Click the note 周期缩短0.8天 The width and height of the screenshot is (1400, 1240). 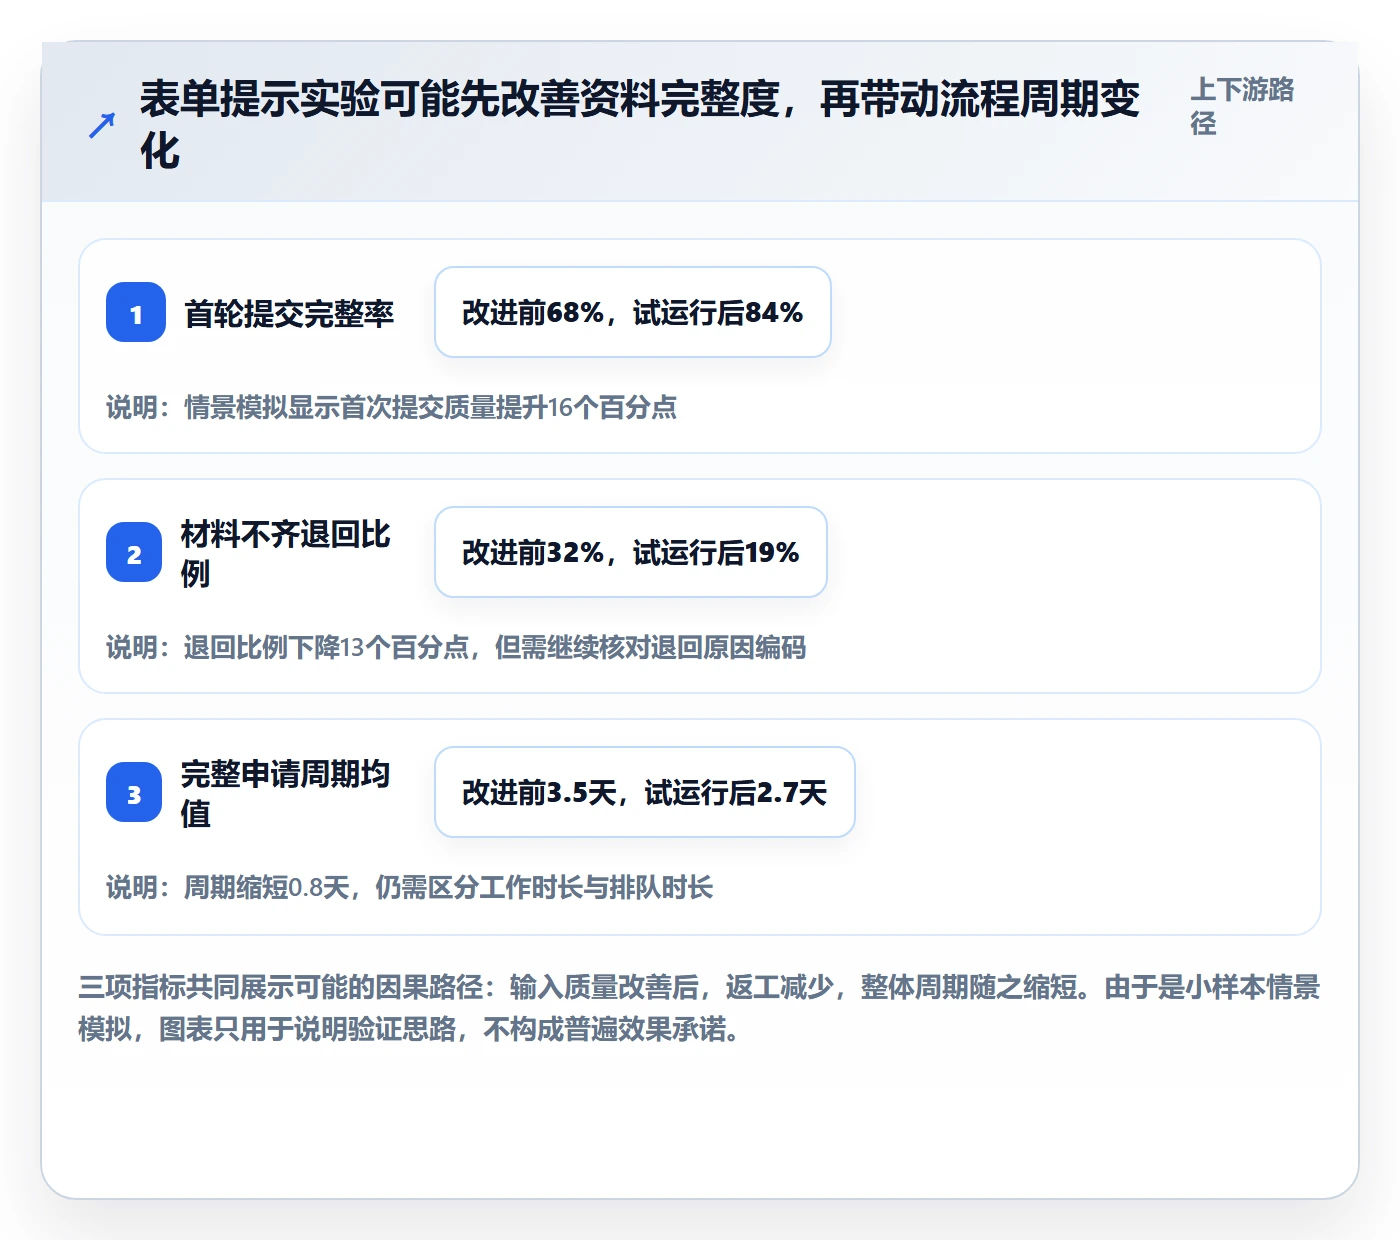click(x=410, y=887)
